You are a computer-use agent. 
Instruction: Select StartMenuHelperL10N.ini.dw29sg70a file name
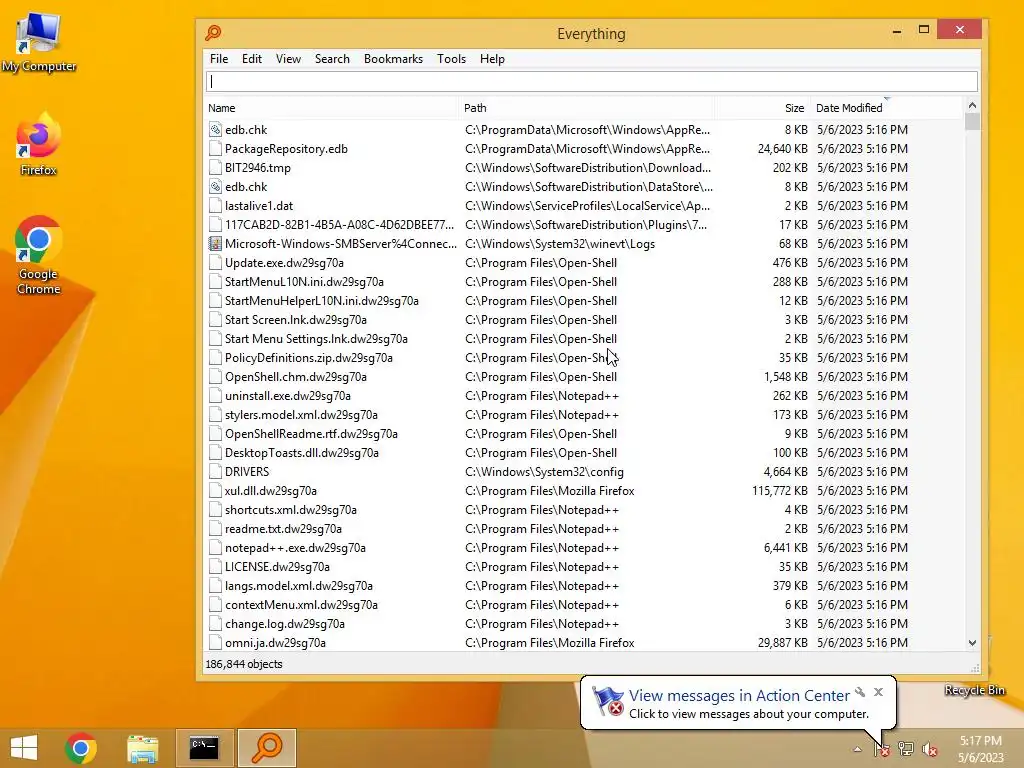(322, 300)
